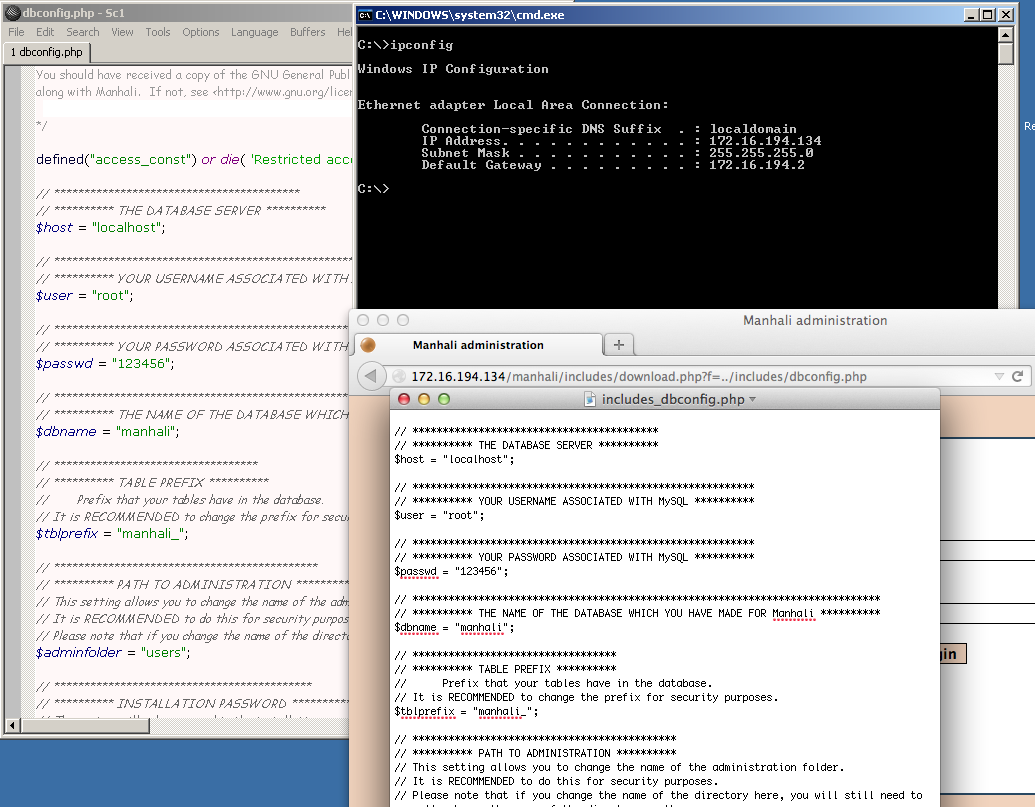
Task: Click SciTE horizontal scrollbar left arrow
Action: [x=12, y=725]
